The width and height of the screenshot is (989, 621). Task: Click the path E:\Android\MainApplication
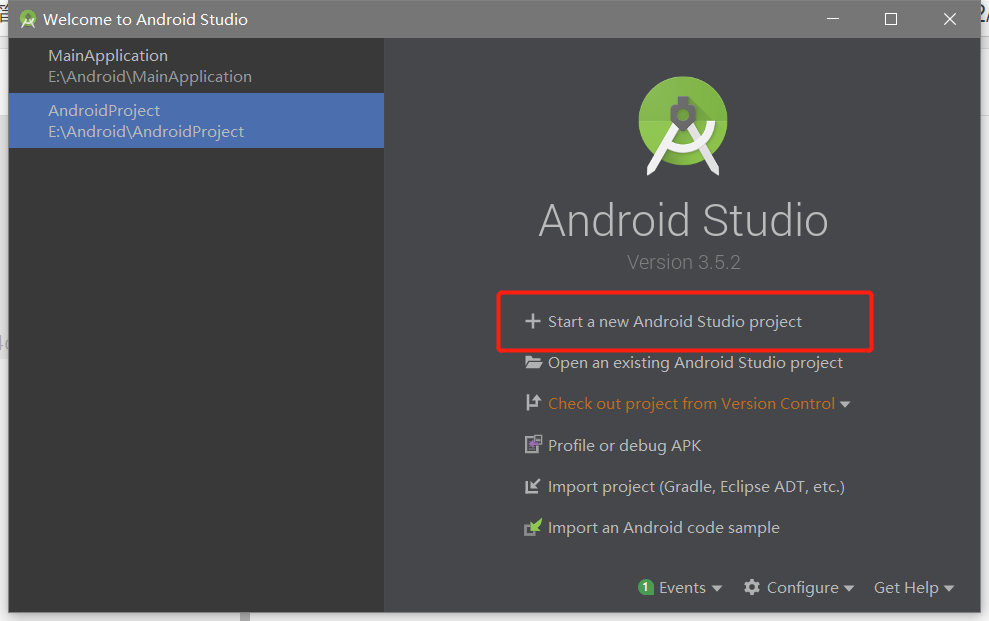pos(150,77)
